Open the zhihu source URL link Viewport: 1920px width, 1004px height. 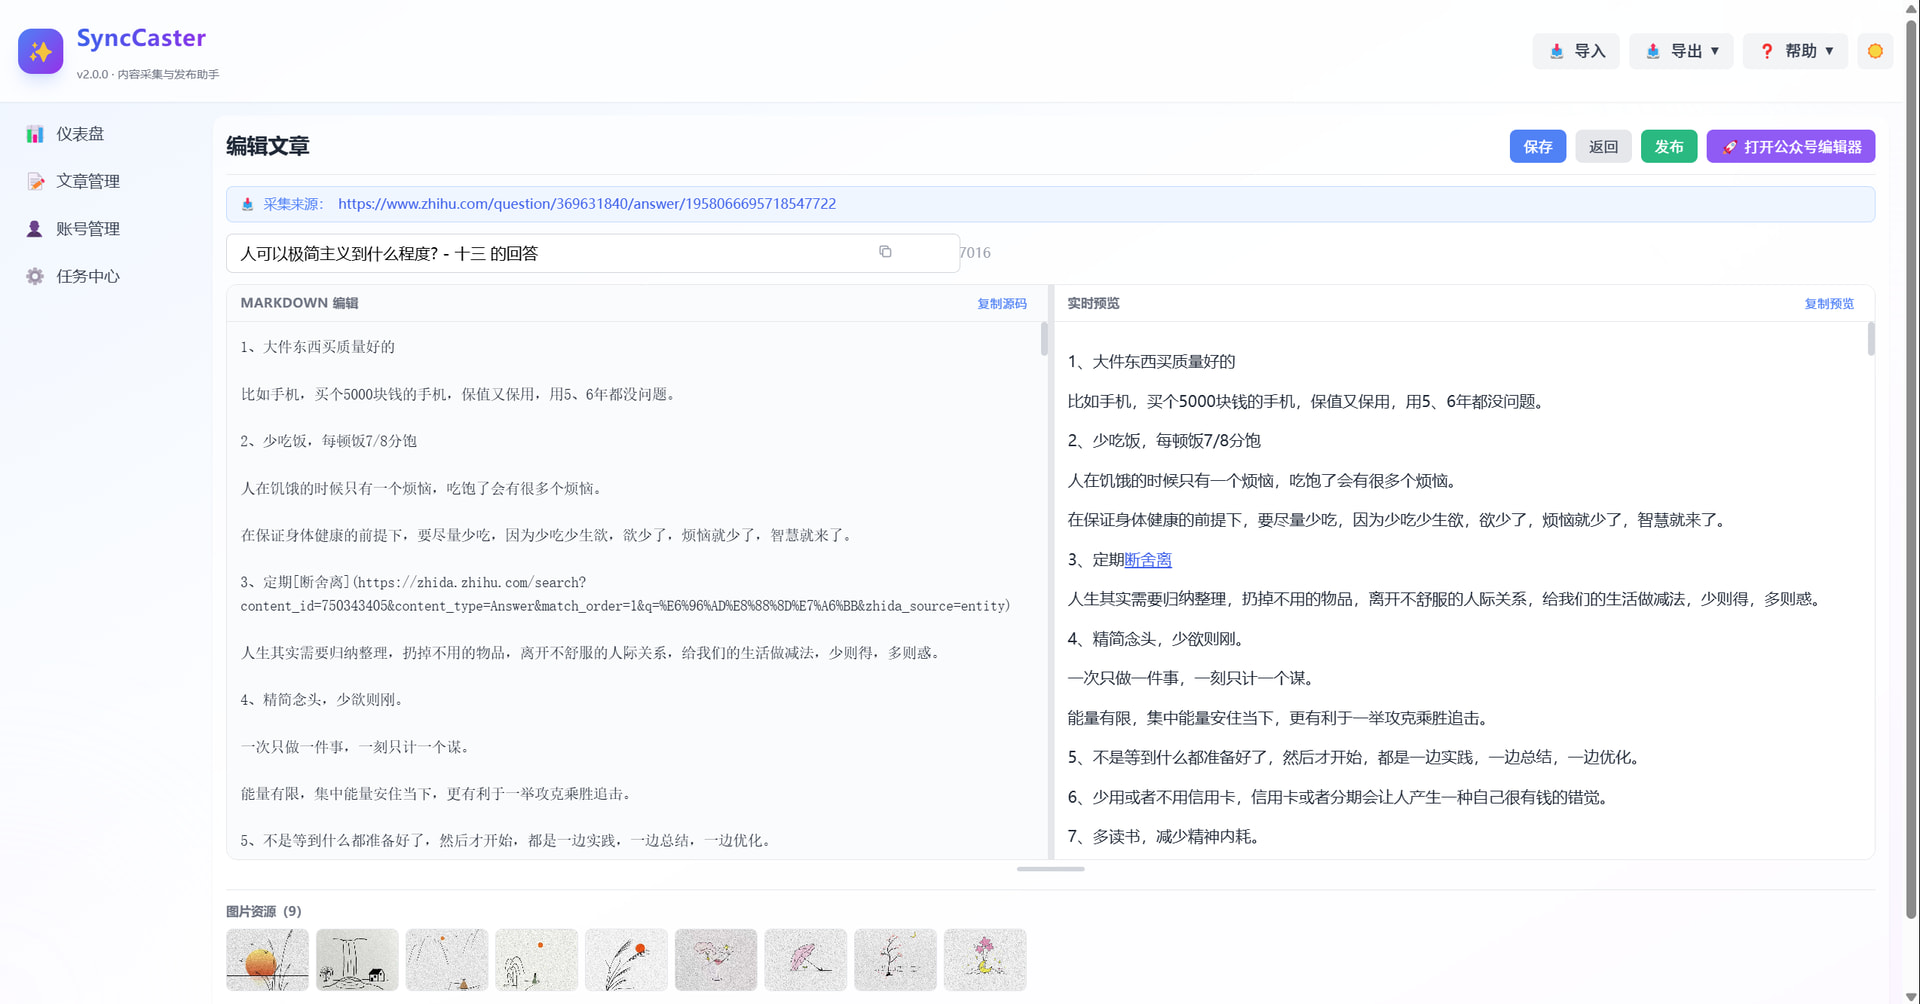[587, 204]
